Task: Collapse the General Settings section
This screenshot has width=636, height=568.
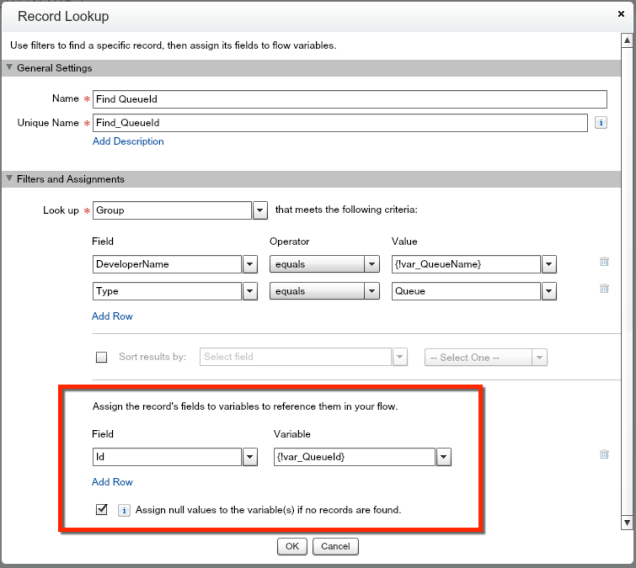Action: point(10,68)
